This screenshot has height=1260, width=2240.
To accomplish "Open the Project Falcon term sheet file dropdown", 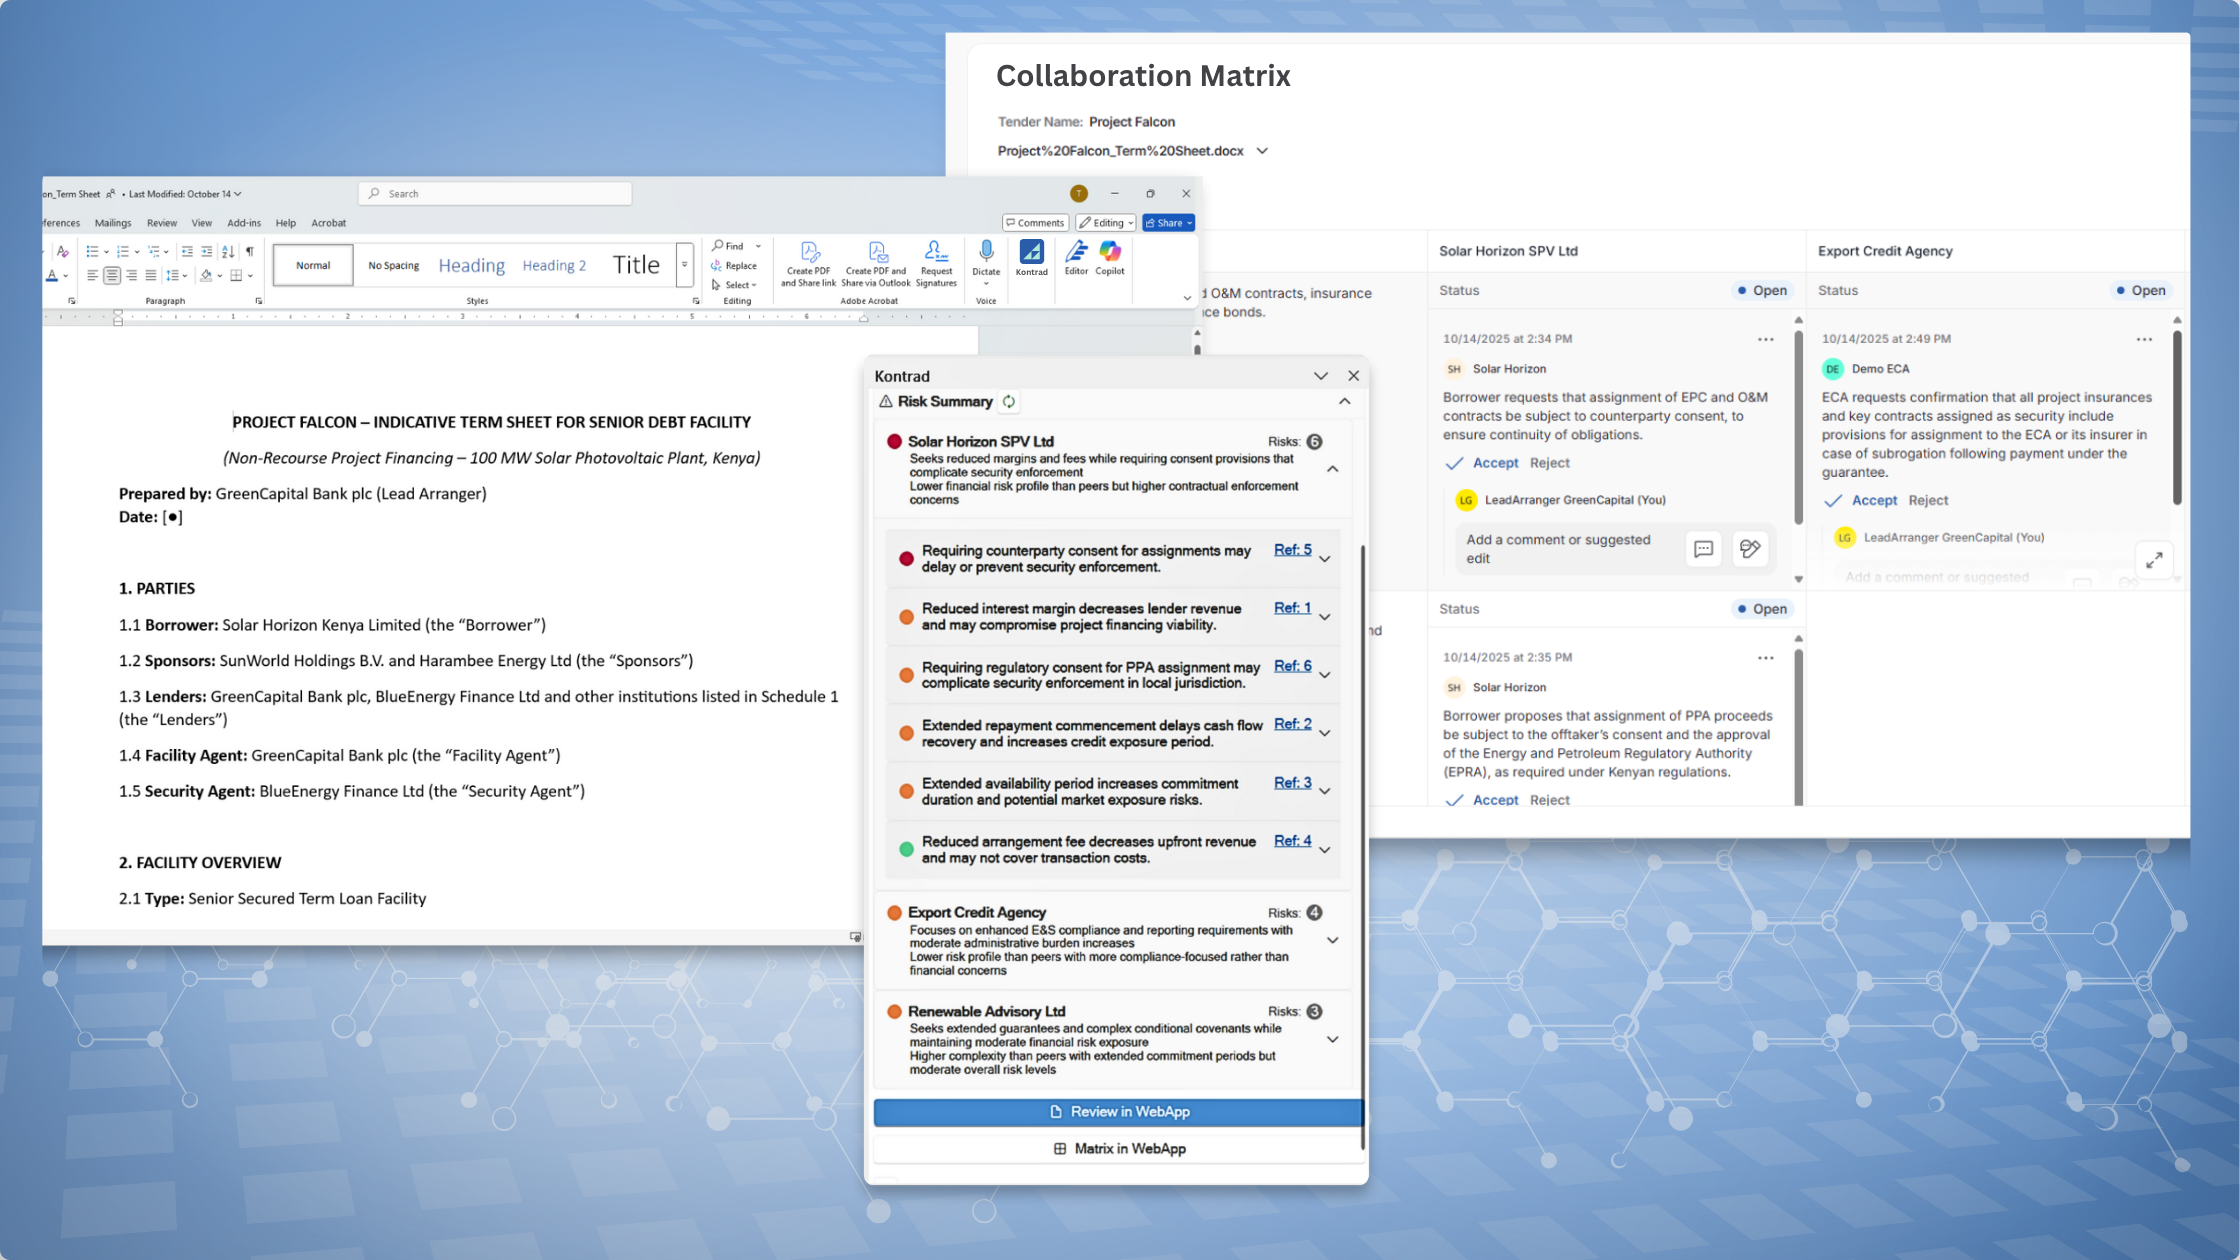I will click(x=1262, y=151).
